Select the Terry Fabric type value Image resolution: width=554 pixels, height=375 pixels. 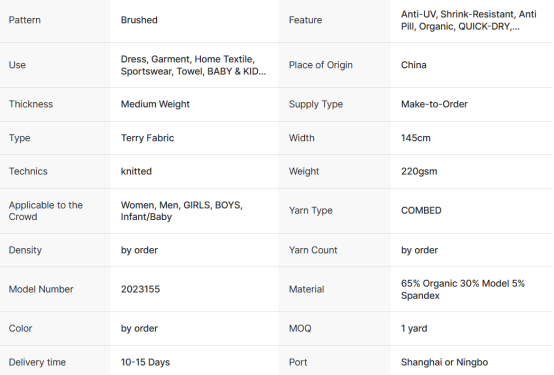point(147,138)
